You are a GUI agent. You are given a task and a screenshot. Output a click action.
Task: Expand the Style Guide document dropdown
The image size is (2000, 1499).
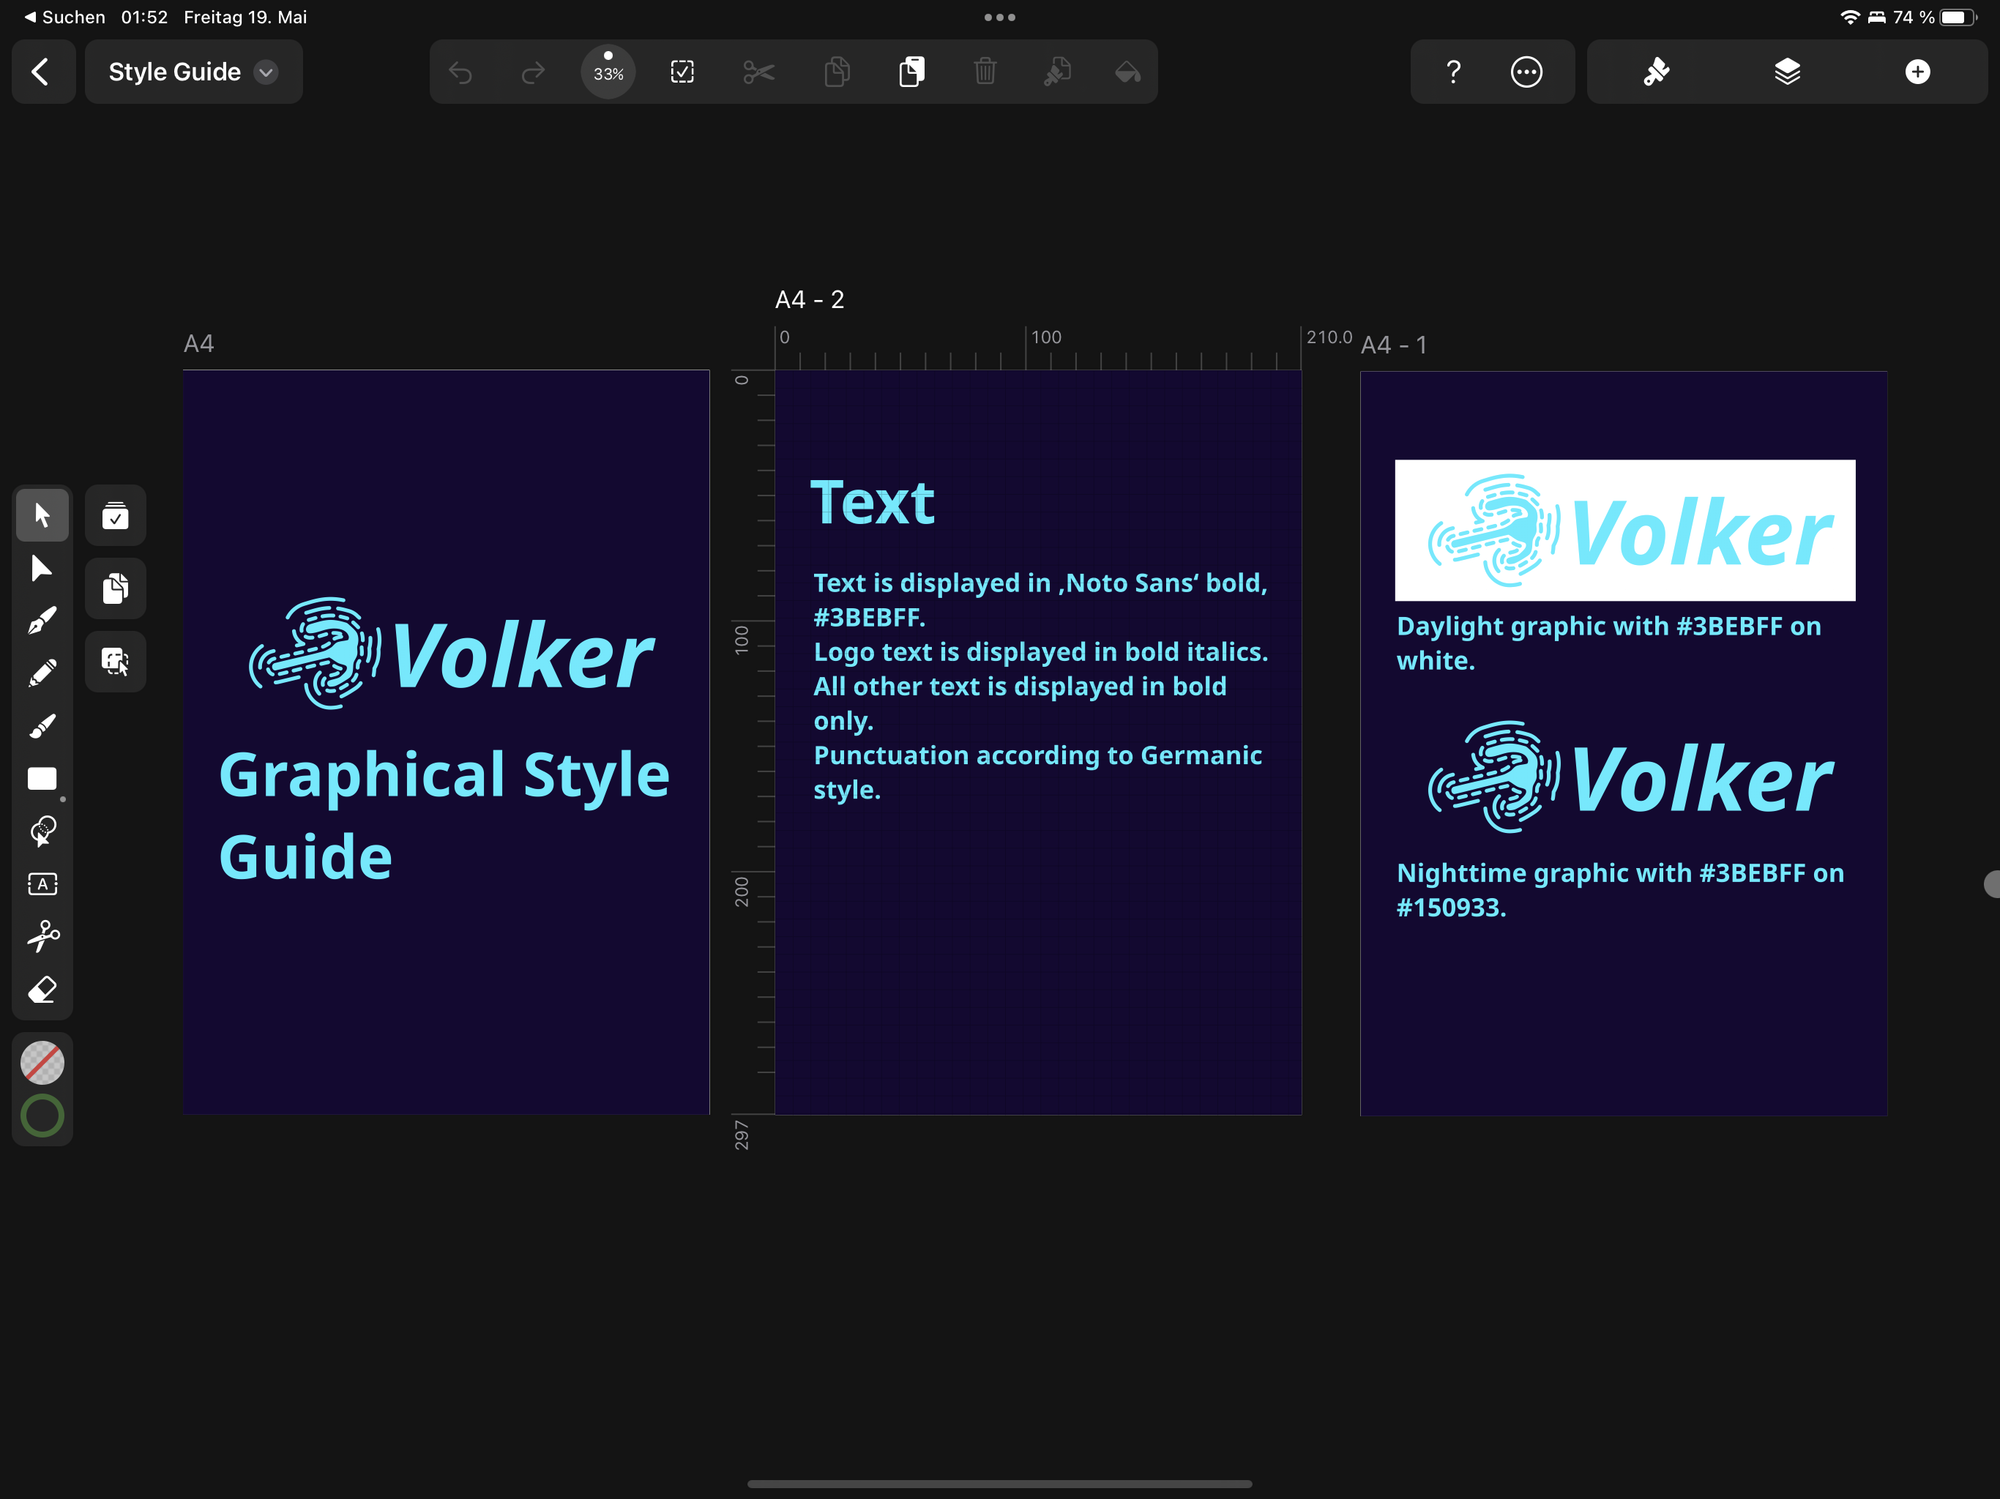266,72
